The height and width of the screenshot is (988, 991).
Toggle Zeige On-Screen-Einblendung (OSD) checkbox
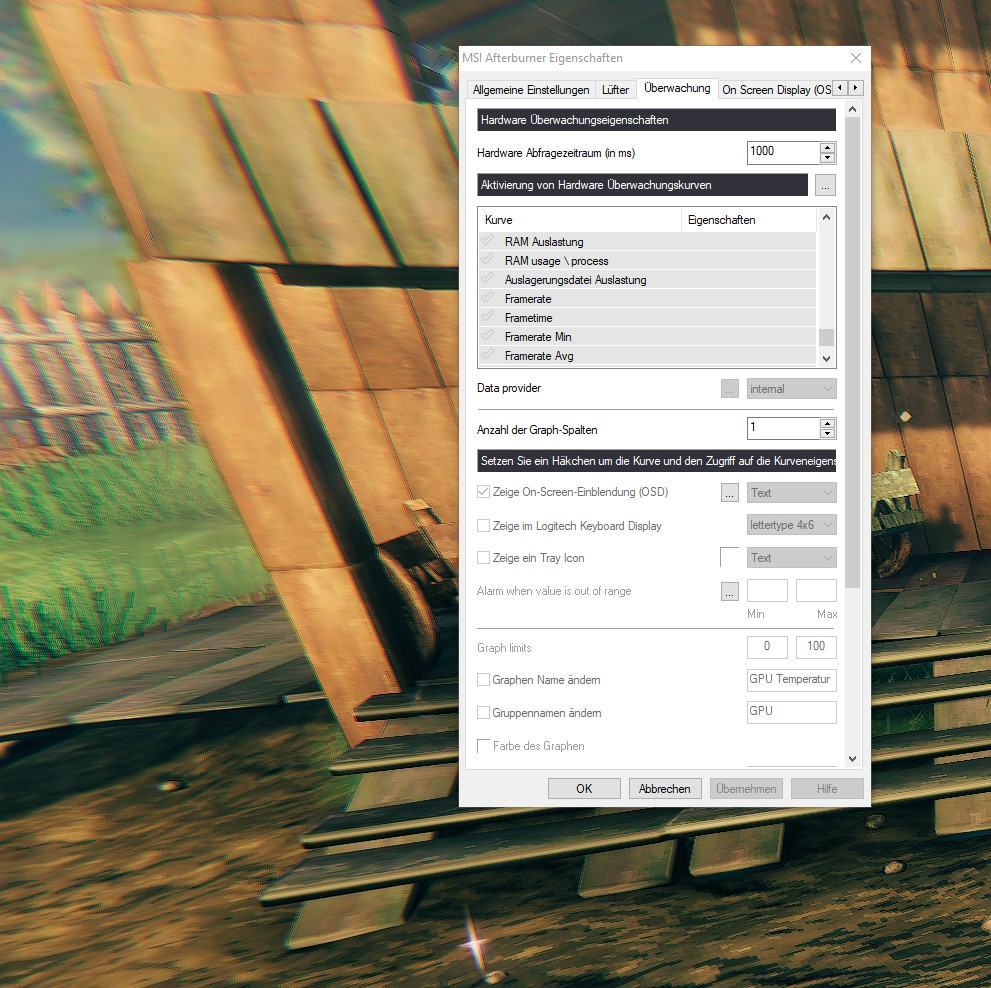pos(483,492)
